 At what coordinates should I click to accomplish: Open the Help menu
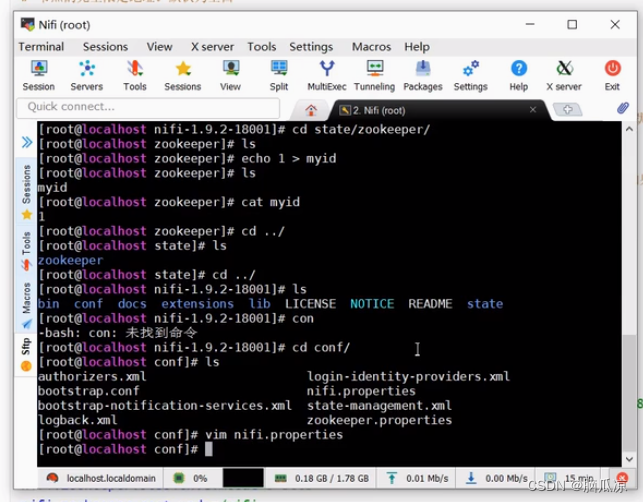(x=417, y=47)
